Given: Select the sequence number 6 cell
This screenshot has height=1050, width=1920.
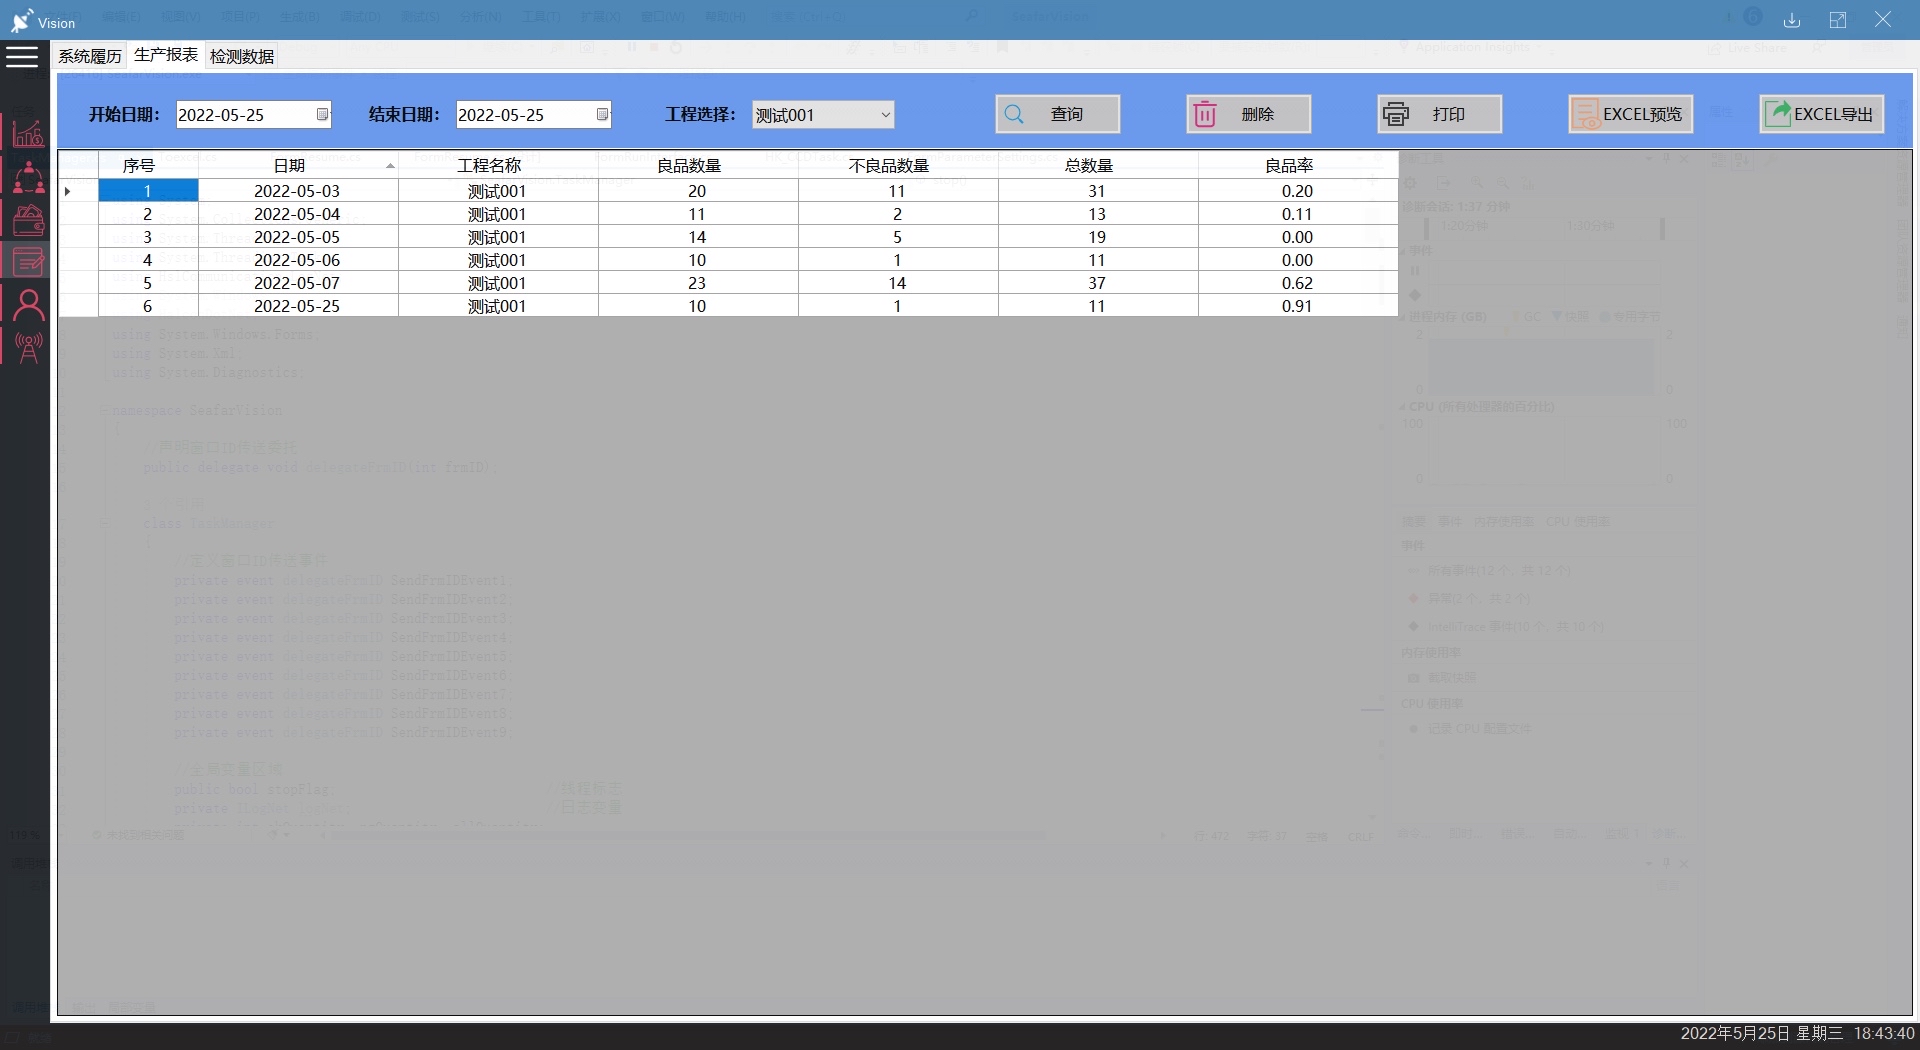Looking at the screenshot, I should [x=148, y=306].
